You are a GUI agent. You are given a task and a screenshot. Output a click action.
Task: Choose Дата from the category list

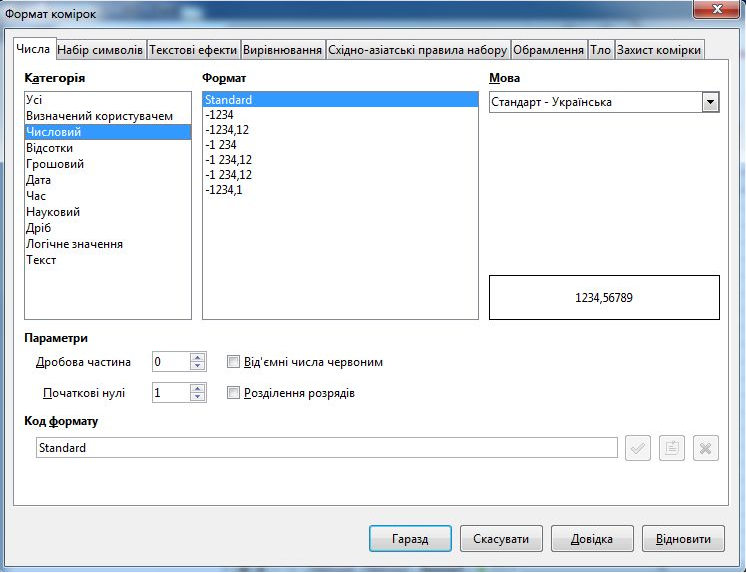click(x=39, y=180)
